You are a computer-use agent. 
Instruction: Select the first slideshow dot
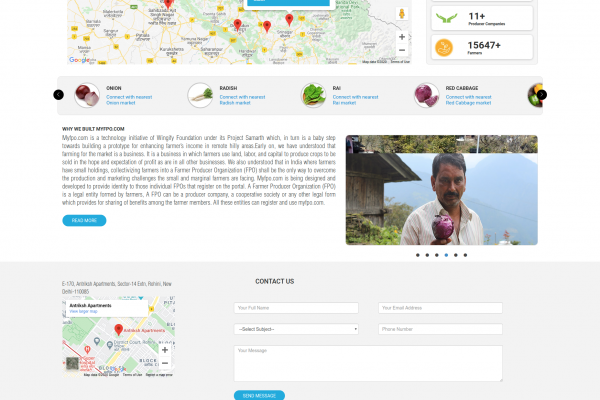tap(417, 255)
